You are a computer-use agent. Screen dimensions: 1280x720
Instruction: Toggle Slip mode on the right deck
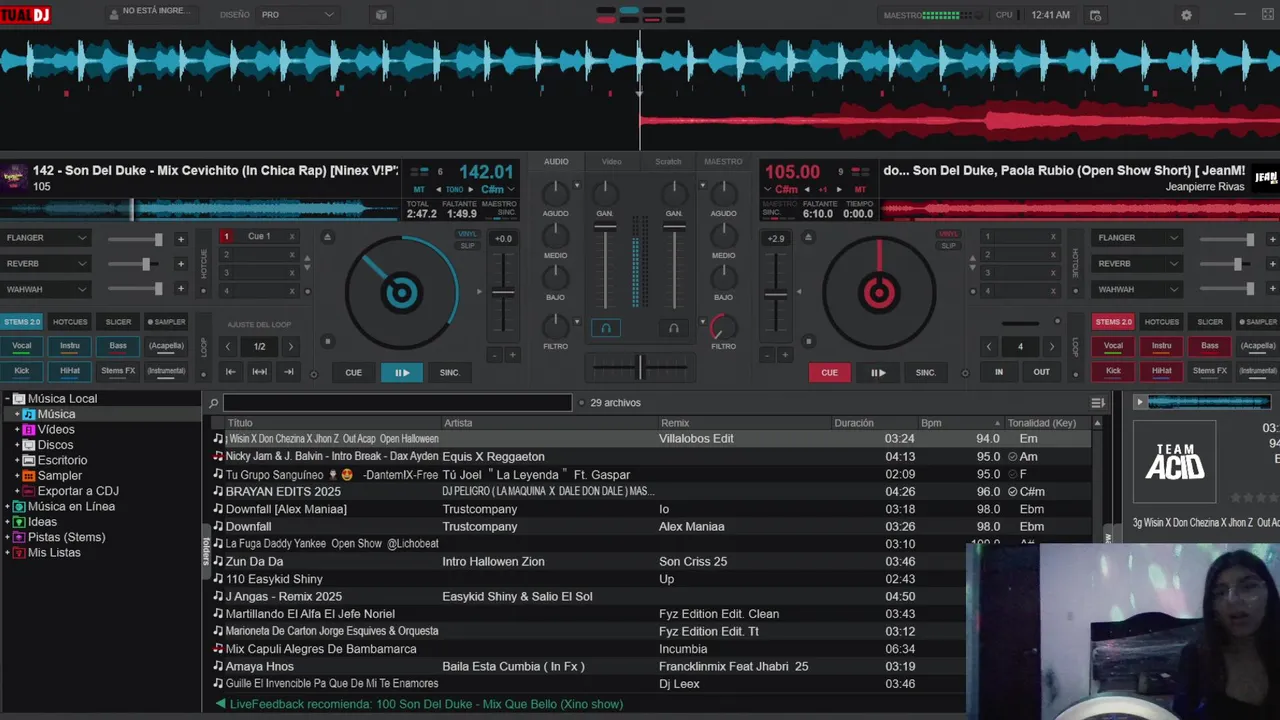[948, 245]
